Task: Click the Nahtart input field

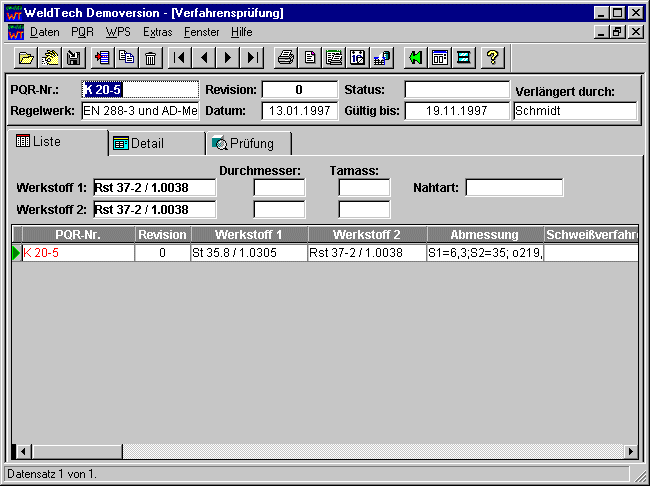Action: click(x=514, y=187)
